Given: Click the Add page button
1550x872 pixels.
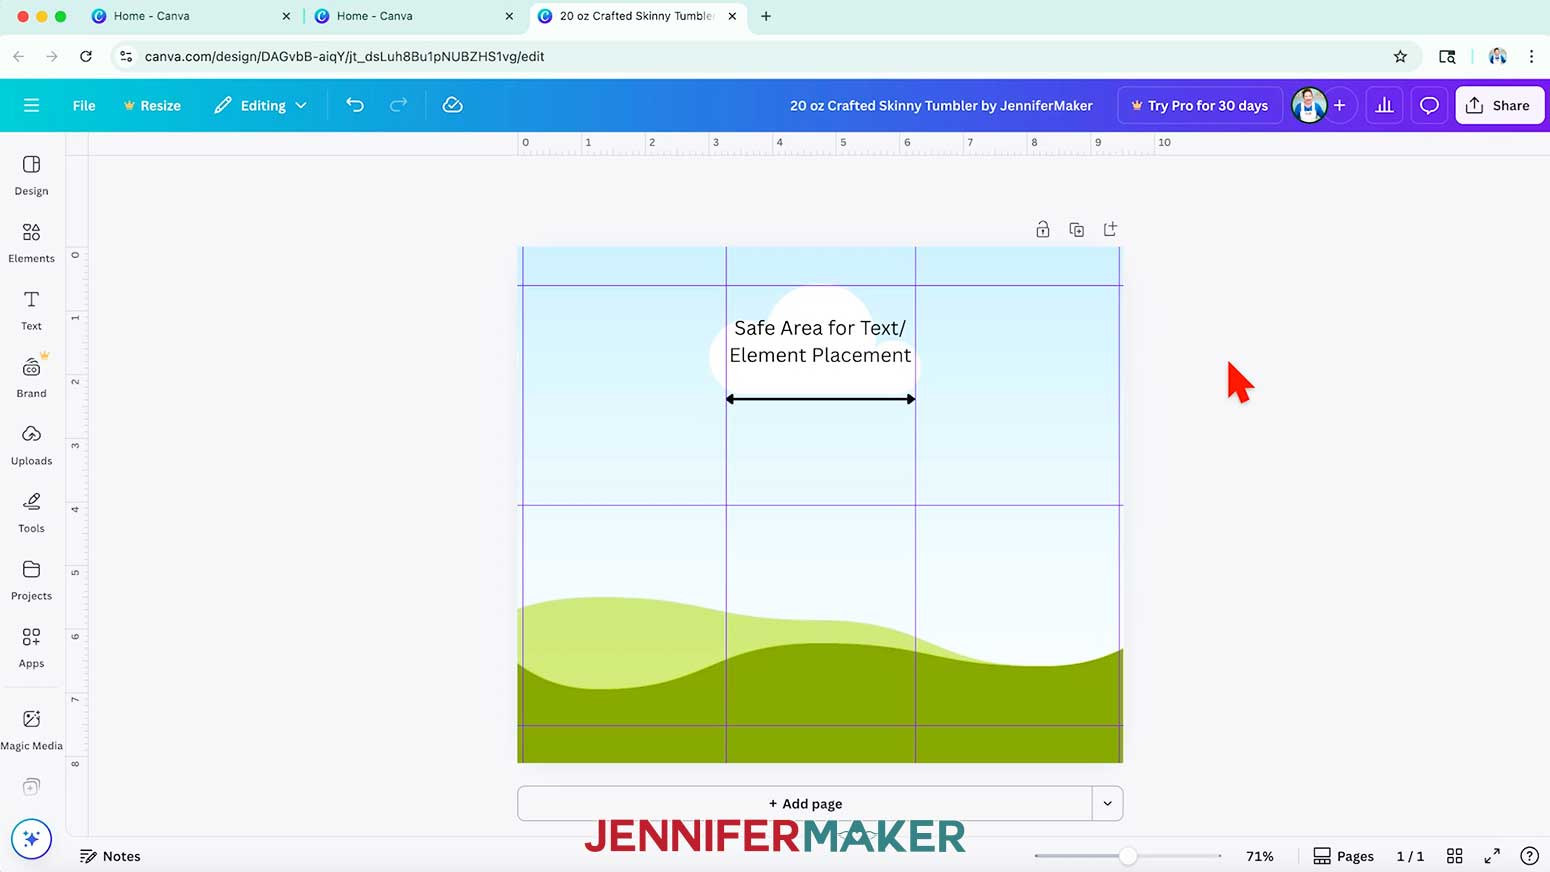Looking at the screenshot, I should pyautogui.click(x=805, y=803).
